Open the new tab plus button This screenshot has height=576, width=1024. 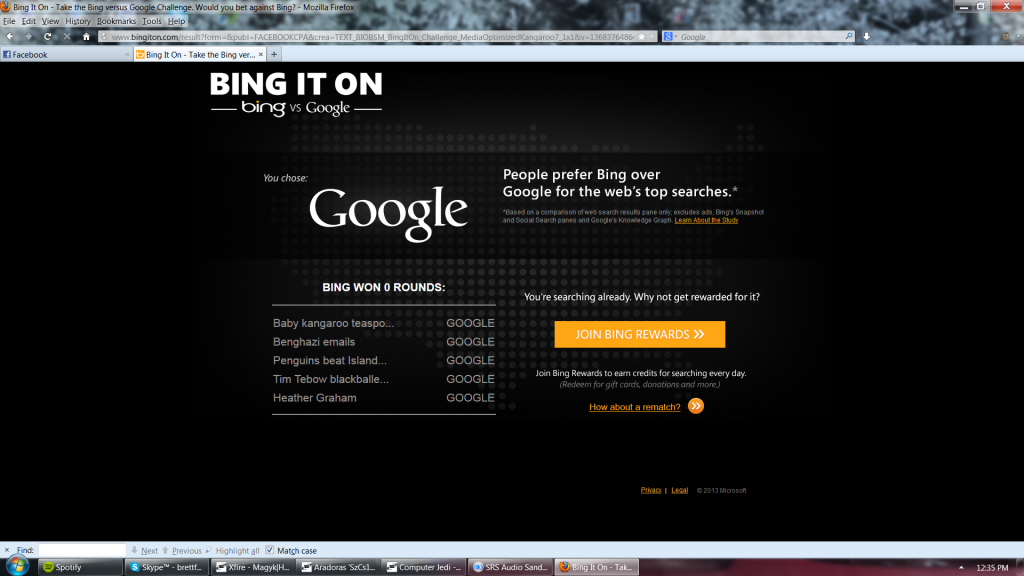(274, 55)
